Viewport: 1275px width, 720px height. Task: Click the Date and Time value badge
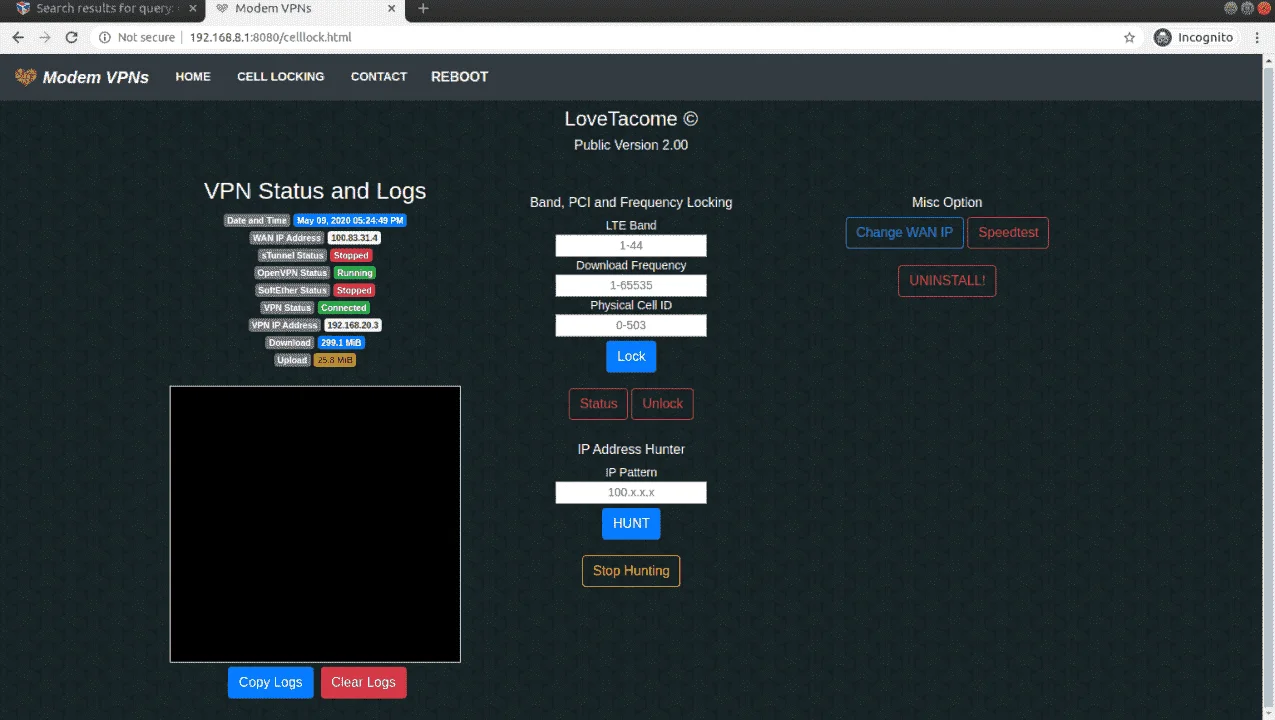350,221
